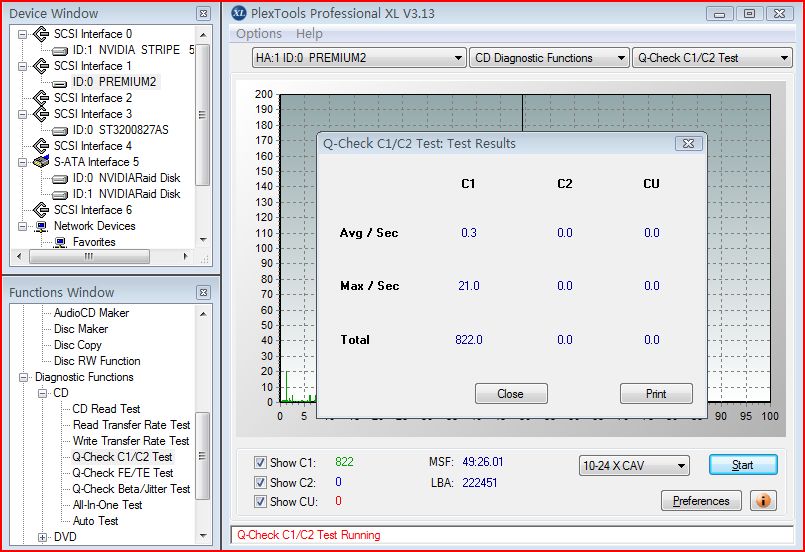Click the SCSI Interface 3 adapter icon
The width and height of the screenshot is (805, 552).
pyautogui.click(x=41, y=114)
